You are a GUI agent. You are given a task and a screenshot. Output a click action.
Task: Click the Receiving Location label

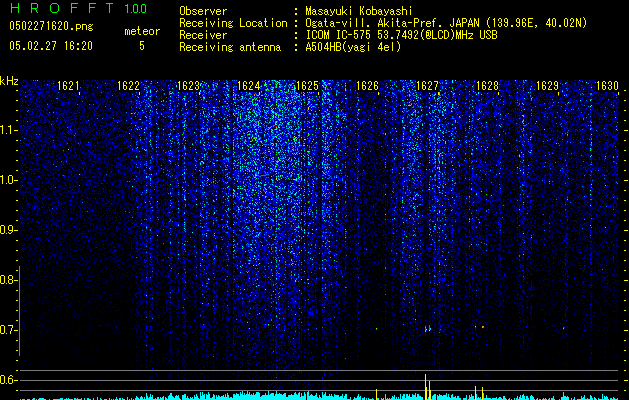click(233, 23)
